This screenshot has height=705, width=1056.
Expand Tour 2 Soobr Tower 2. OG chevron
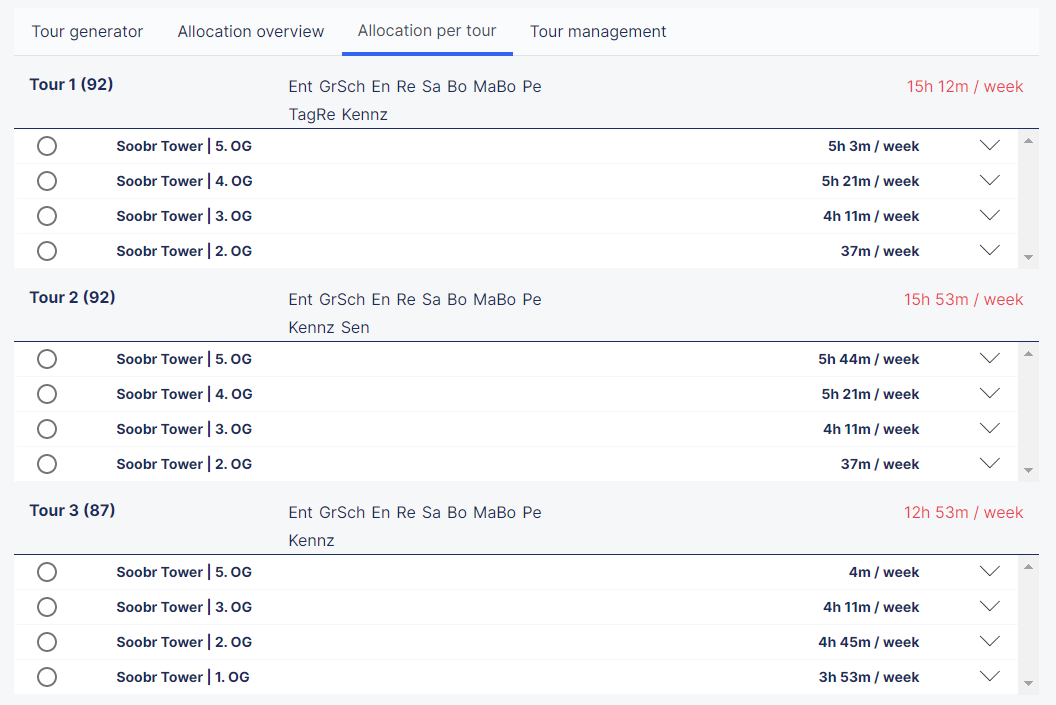click(990, 464)
